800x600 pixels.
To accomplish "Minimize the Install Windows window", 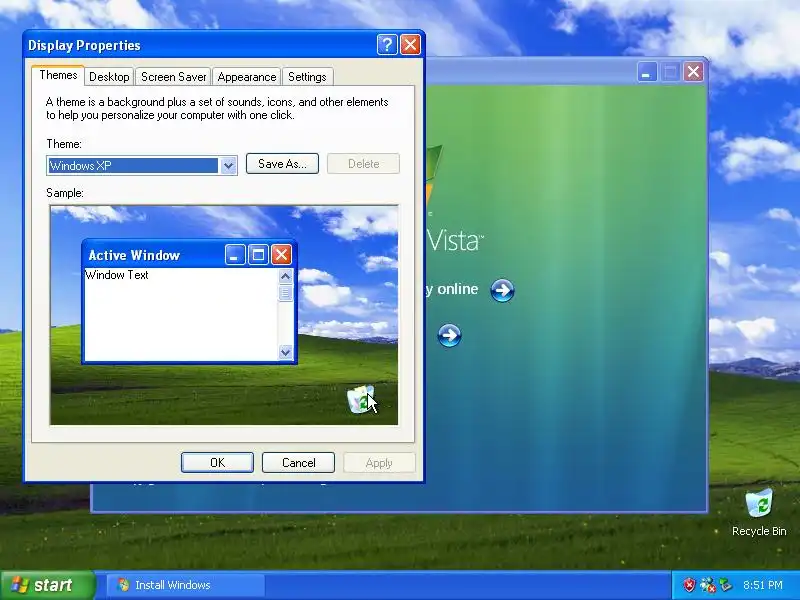I will click(x=647, y=72).
